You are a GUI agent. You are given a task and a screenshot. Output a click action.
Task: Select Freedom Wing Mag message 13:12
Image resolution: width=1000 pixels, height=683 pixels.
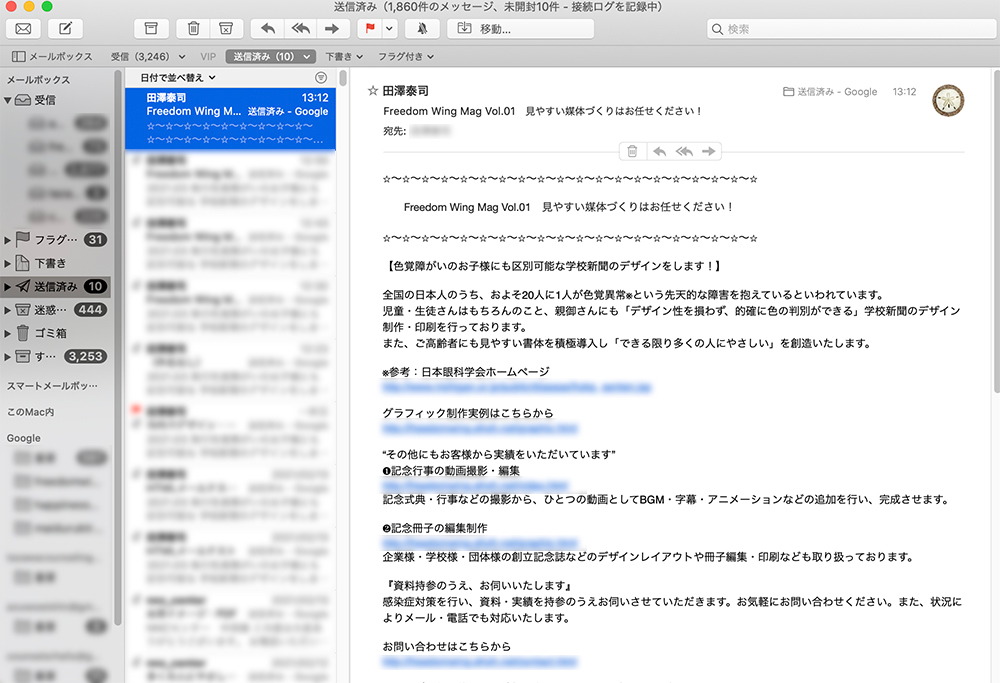[x=230, y=119]
